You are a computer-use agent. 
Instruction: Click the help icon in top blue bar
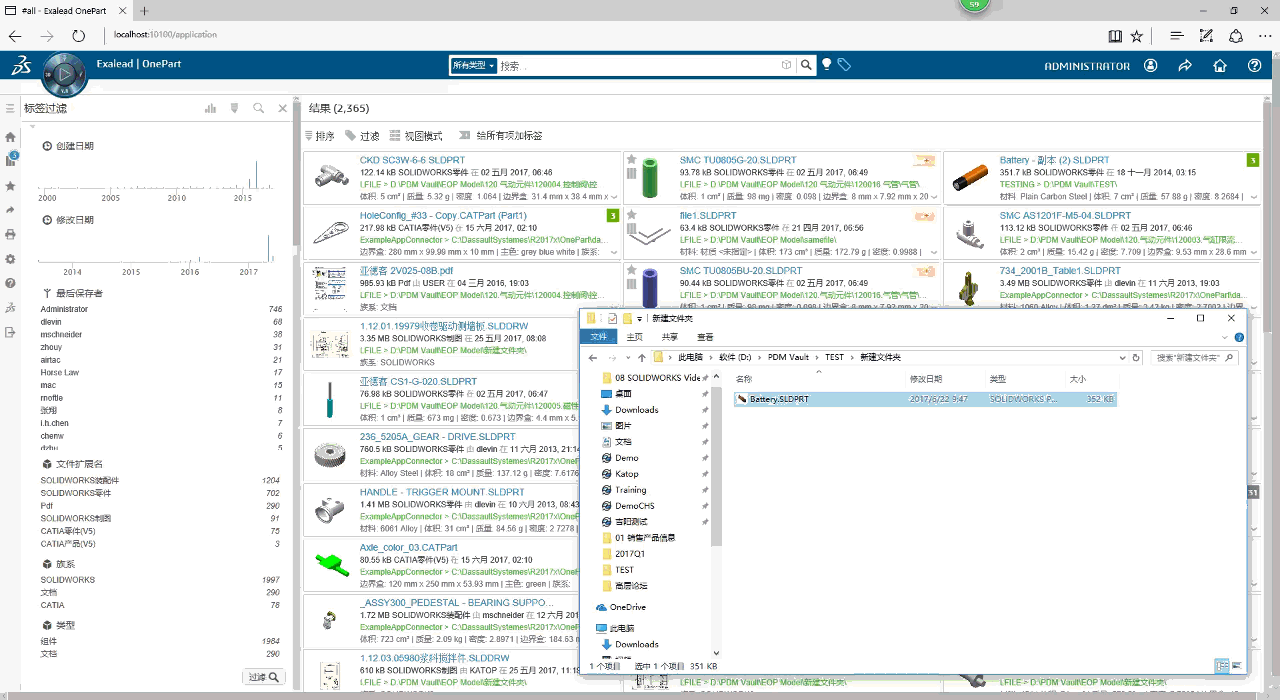coord(1255,65)
